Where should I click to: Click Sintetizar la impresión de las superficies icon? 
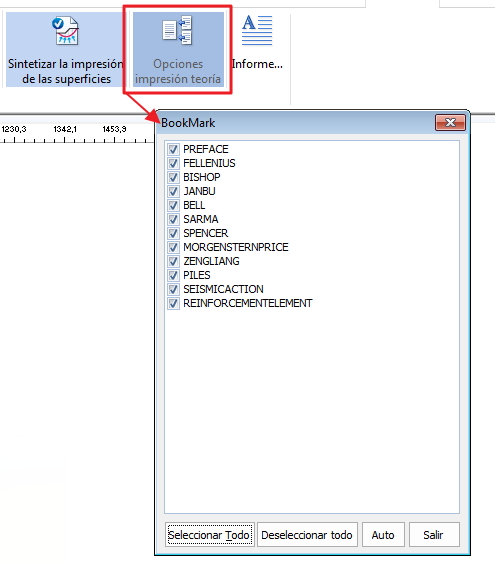click(65, 31)
